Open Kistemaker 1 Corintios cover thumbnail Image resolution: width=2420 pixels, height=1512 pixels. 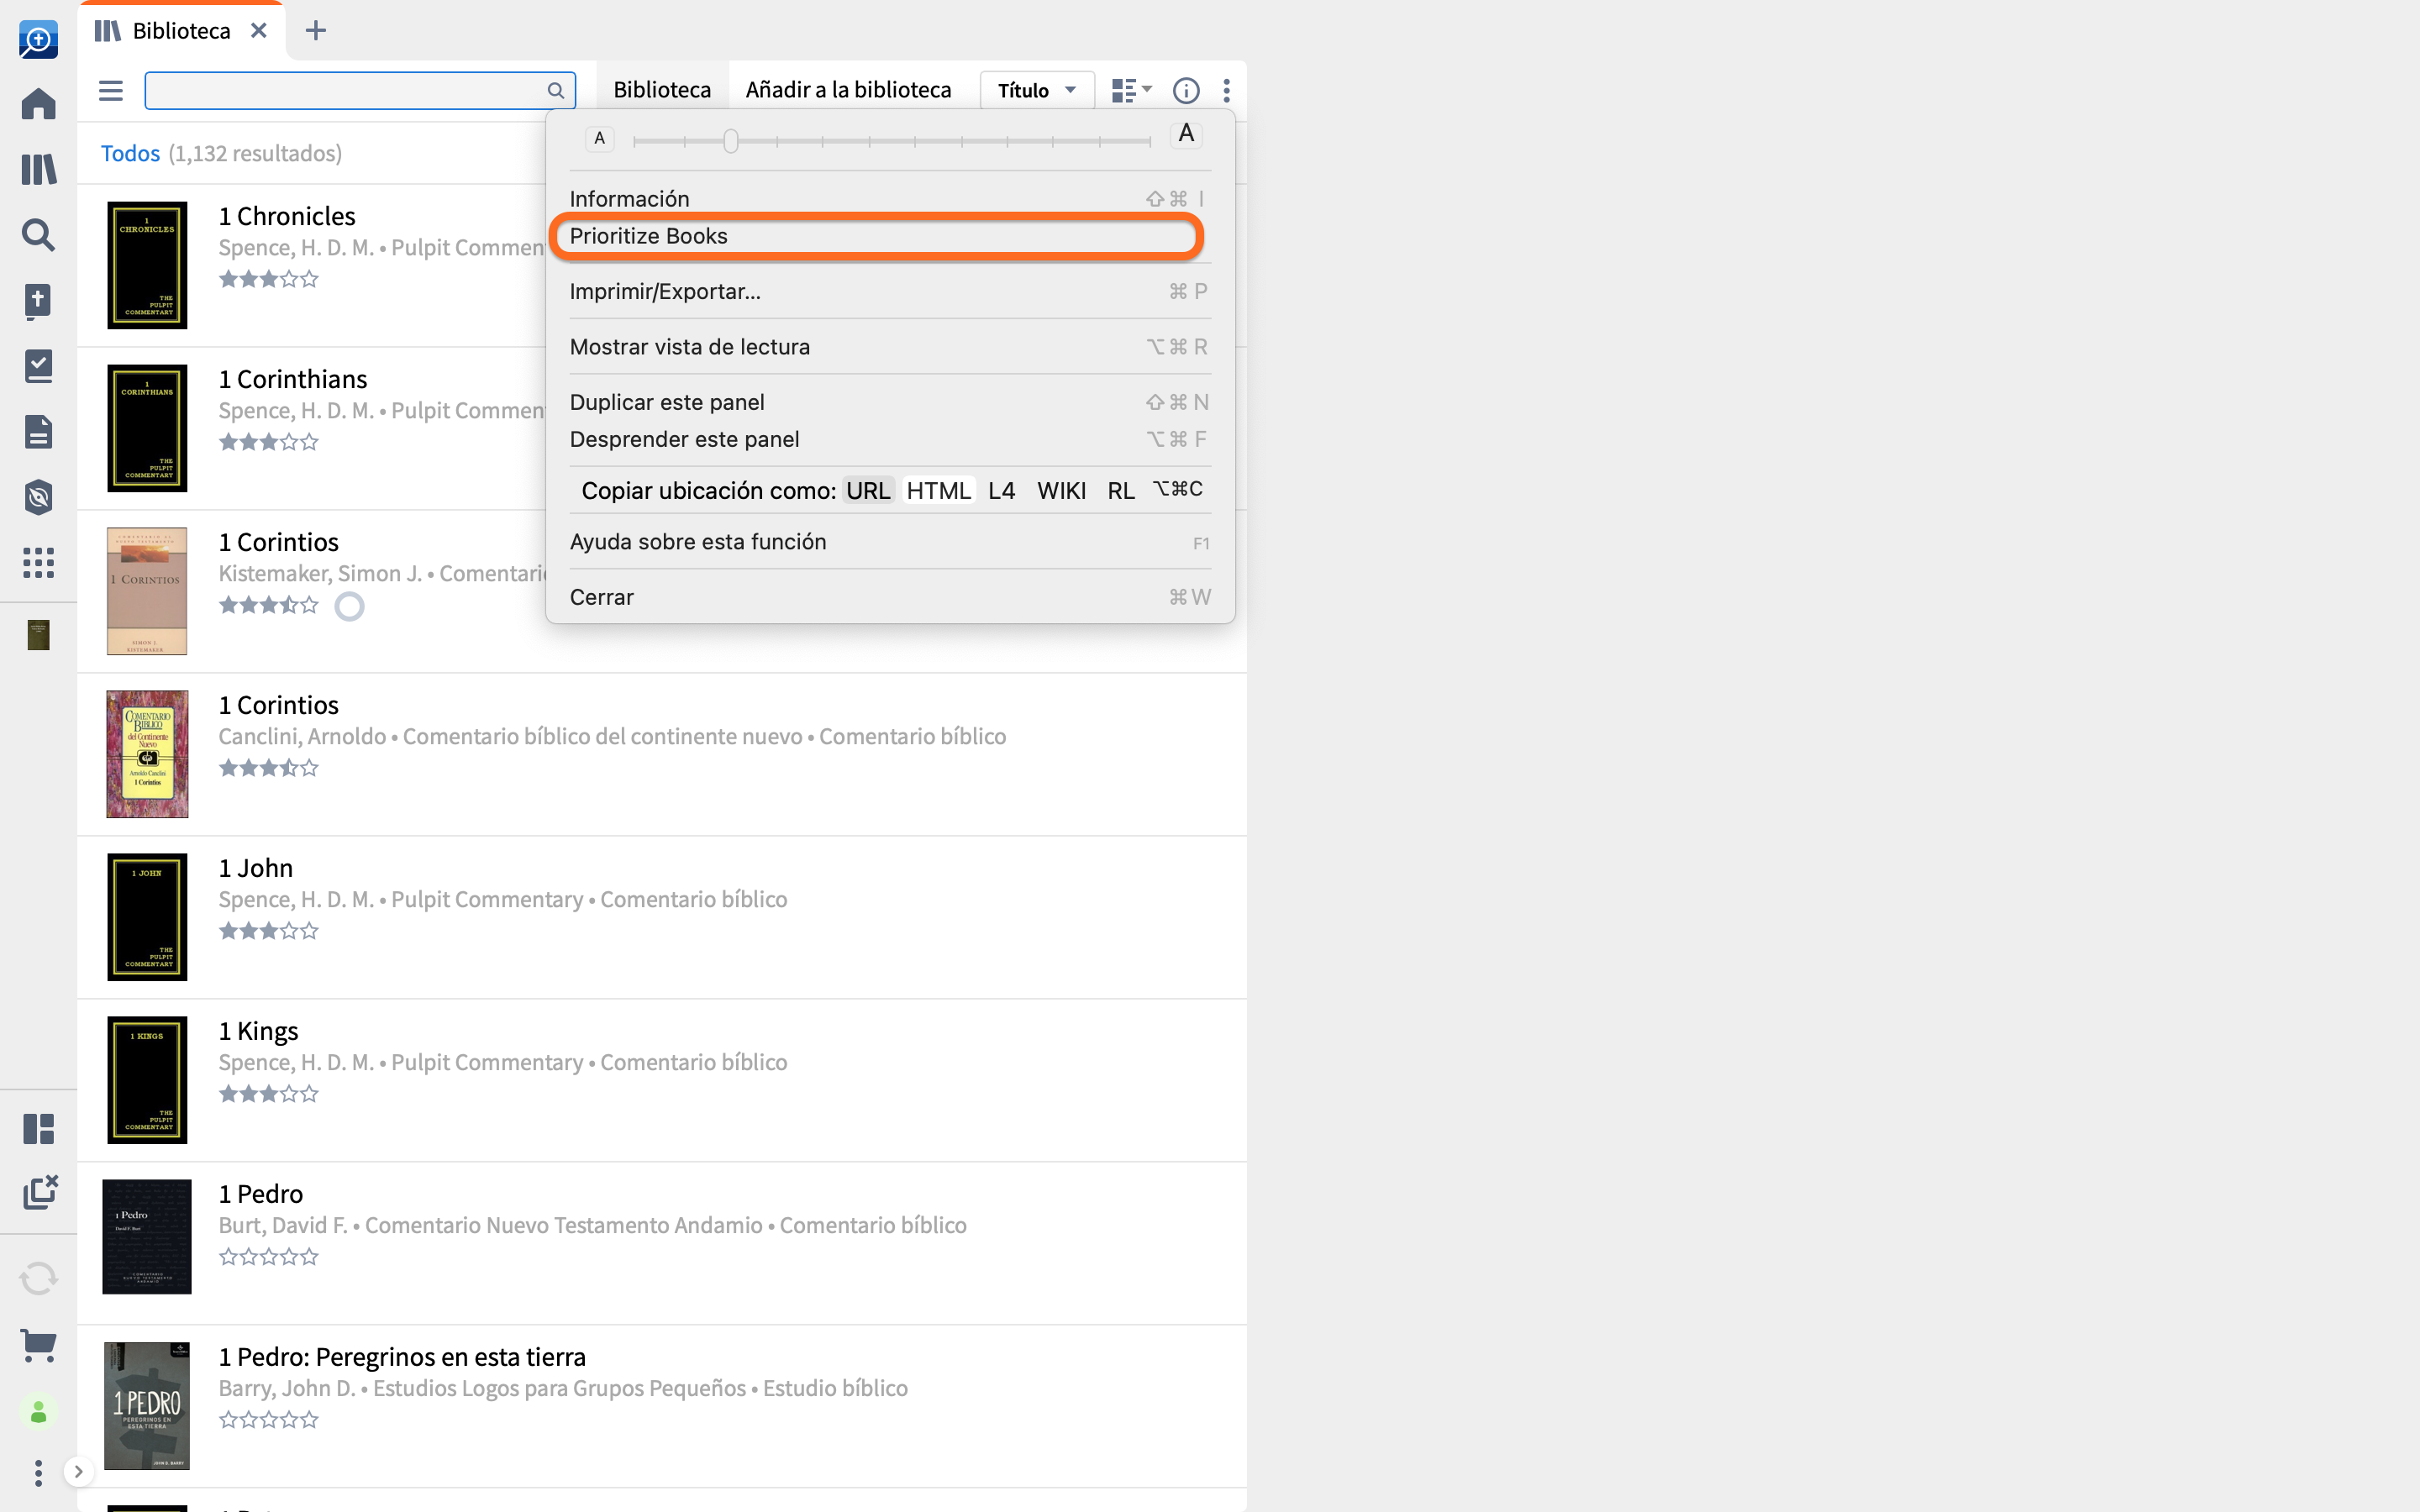point(147,591)
